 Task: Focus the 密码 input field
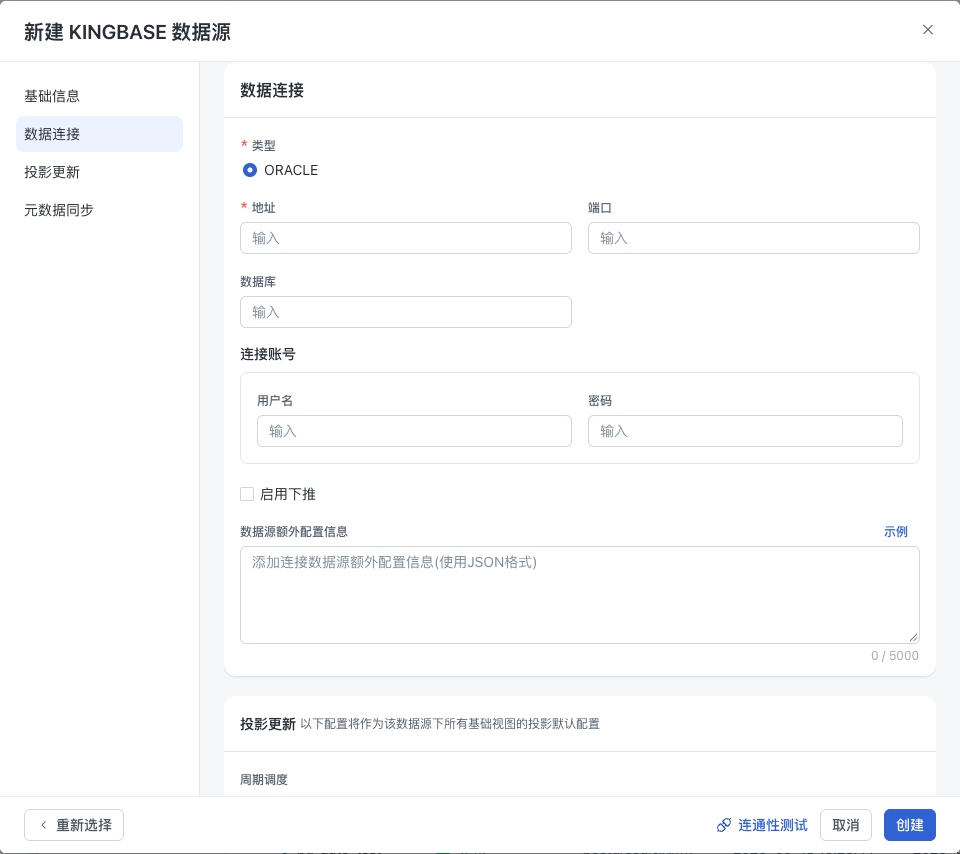pyautogui.click(x=744, y=431)
